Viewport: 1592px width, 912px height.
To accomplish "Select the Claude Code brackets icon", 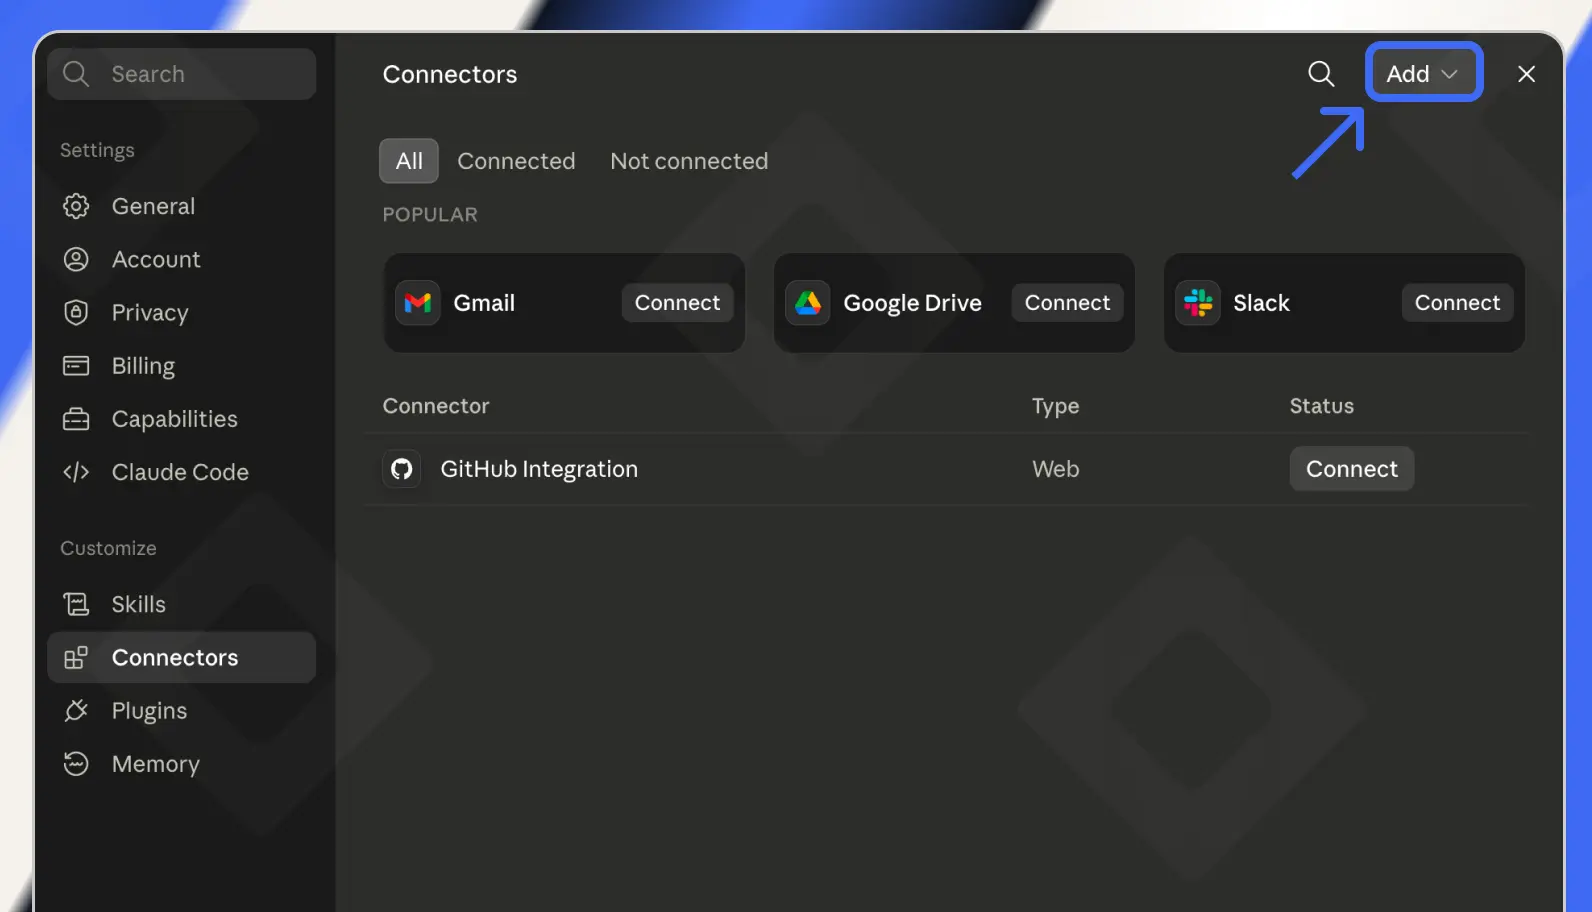I will click(x=76, y=471).
